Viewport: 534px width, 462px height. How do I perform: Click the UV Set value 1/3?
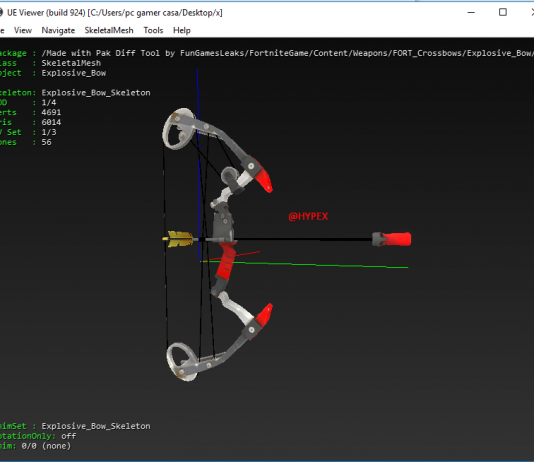tap(49, 132)
